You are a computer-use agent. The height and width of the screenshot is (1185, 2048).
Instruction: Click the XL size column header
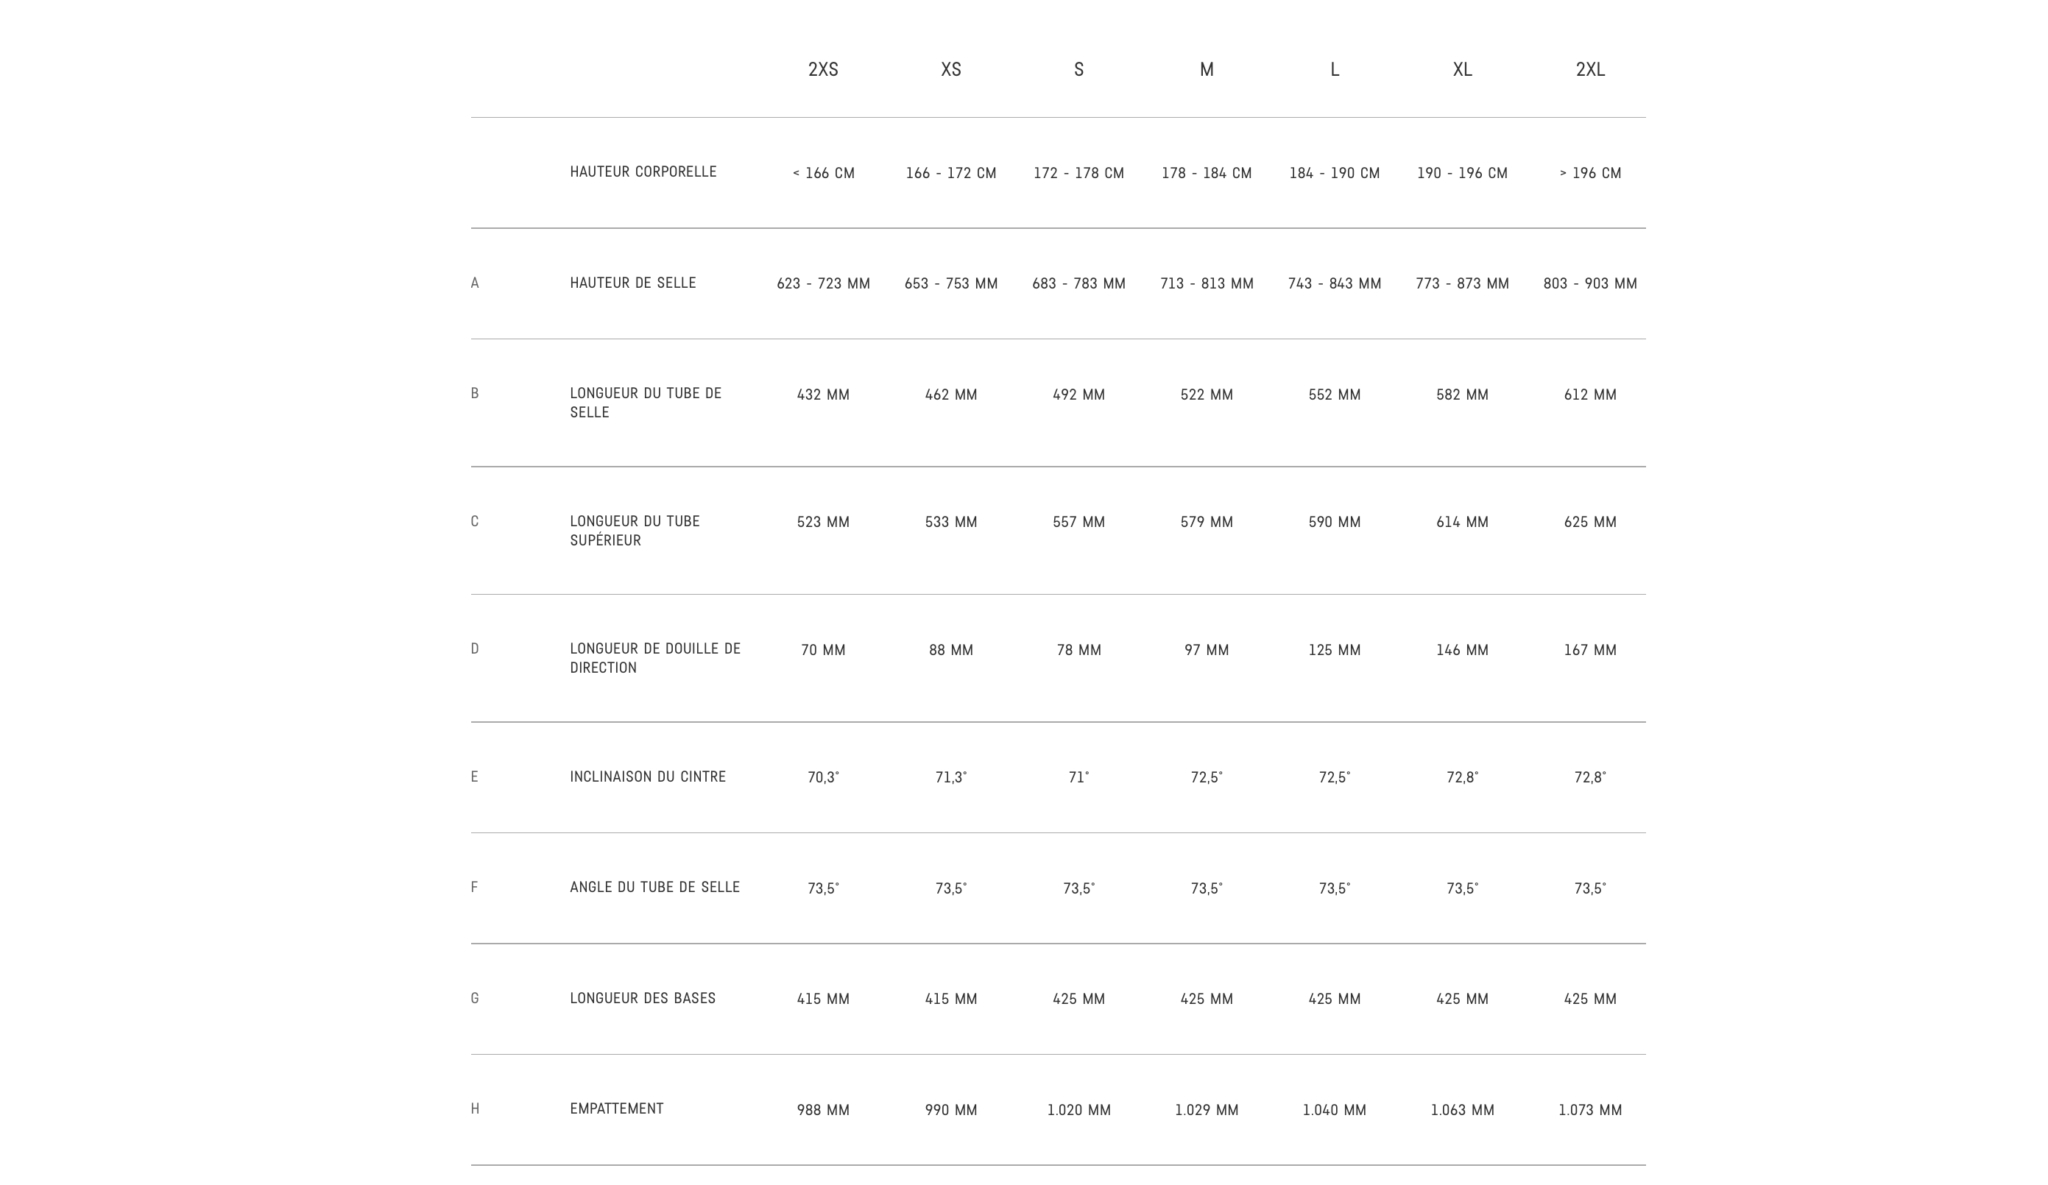(1462, 69)
